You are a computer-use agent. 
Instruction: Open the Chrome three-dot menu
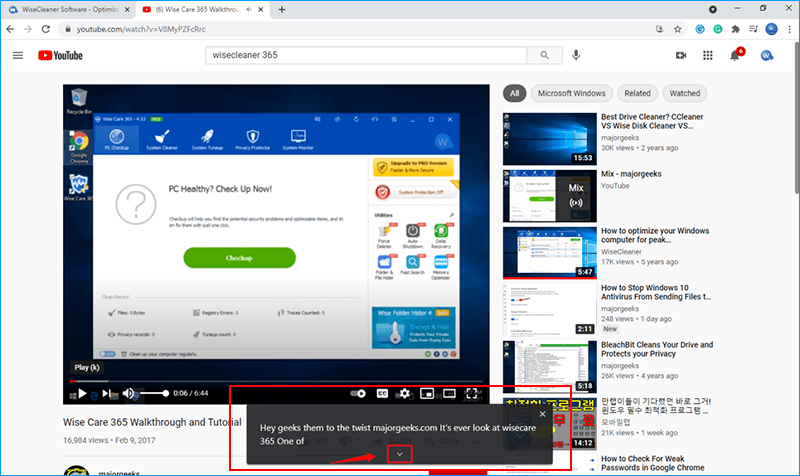coord(790,29)
